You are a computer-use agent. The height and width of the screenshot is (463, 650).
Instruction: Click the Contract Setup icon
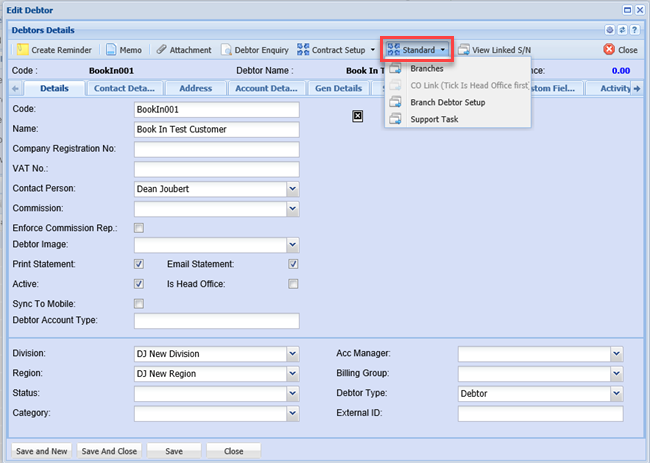[x=303, y=49]
